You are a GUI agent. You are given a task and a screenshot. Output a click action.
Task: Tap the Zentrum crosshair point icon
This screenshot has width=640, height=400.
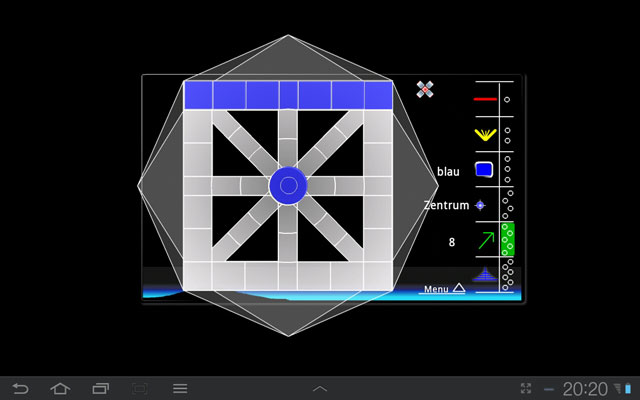click(x=480, y=205)
